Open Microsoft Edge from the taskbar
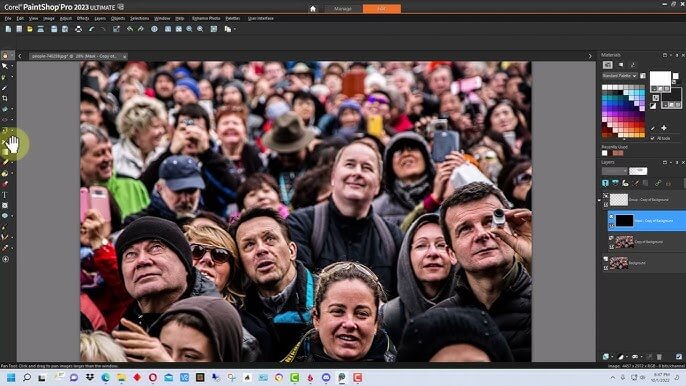The width and height of the screenshot is (686, 386). tap(105, 377)
